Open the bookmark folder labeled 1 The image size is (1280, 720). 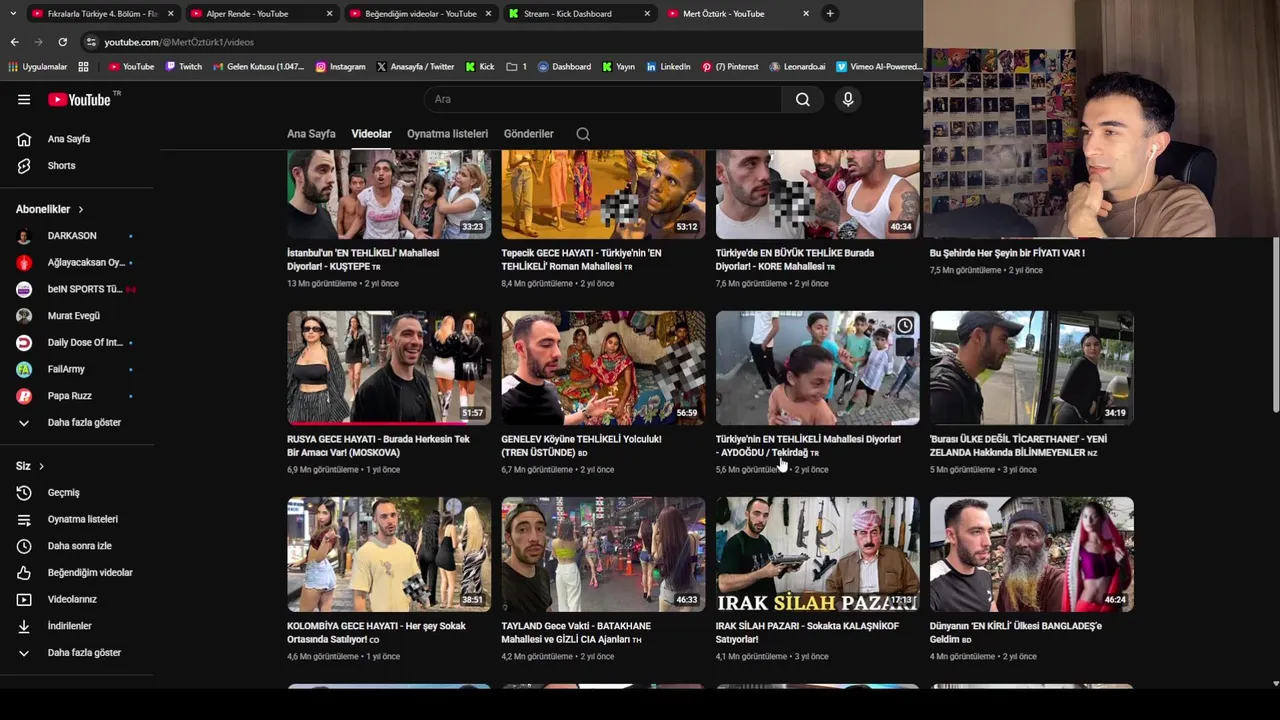[517, 67]
